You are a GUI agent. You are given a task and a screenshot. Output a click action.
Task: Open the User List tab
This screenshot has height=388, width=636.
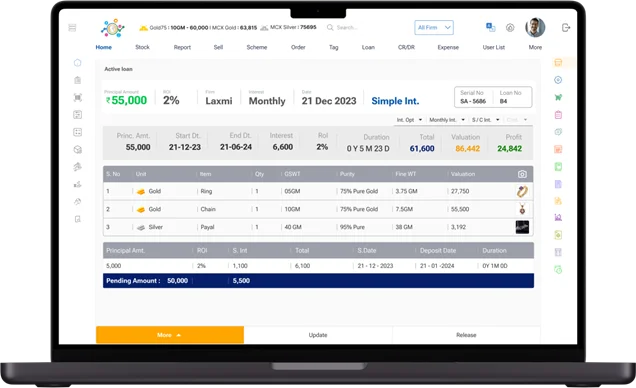pyautogui.click(x=494, y=47)
